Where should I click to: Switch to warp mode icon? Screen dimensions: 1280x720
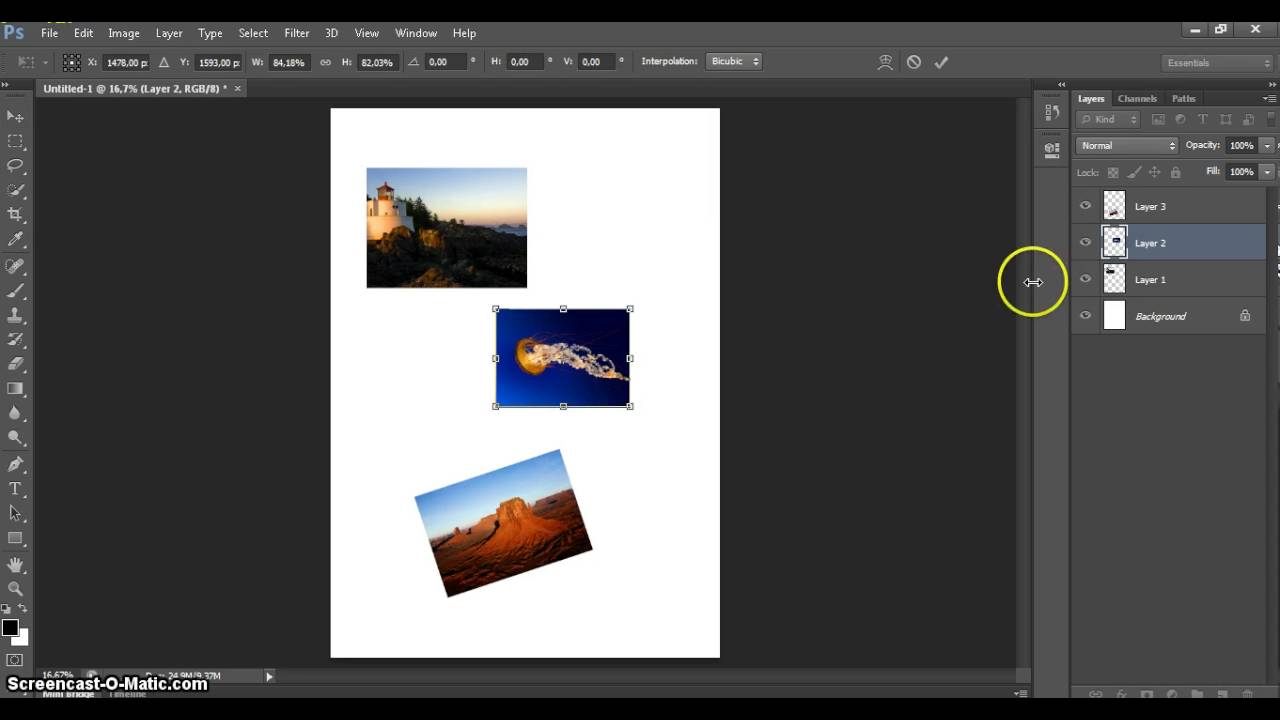pos(885,62)
